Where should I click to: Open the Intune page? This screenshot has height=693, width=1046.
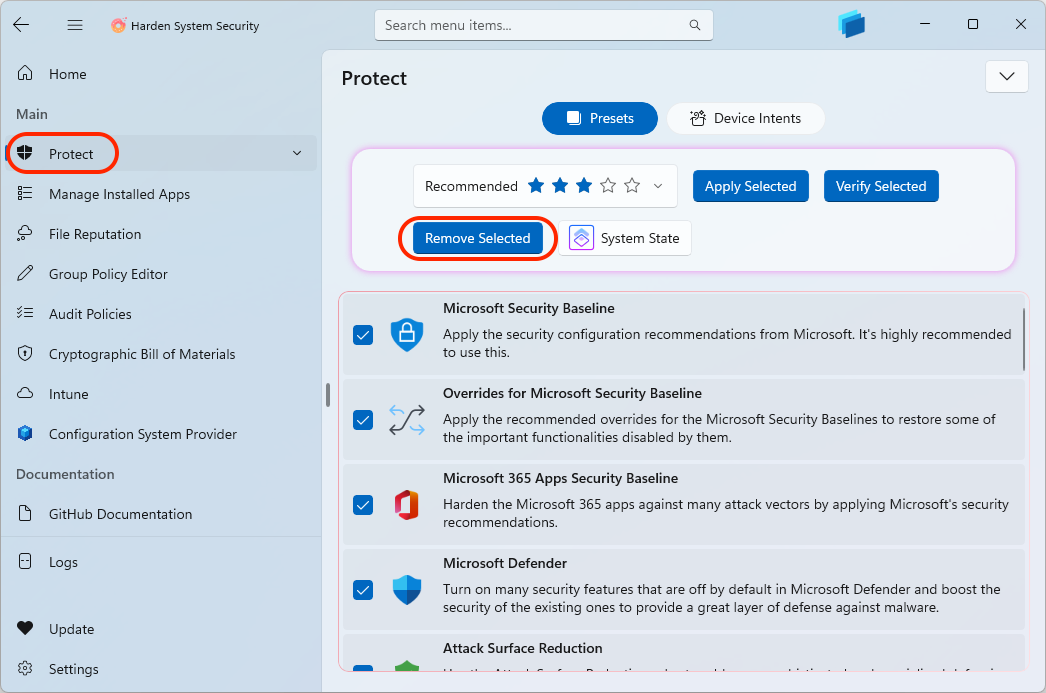(161, 394)
